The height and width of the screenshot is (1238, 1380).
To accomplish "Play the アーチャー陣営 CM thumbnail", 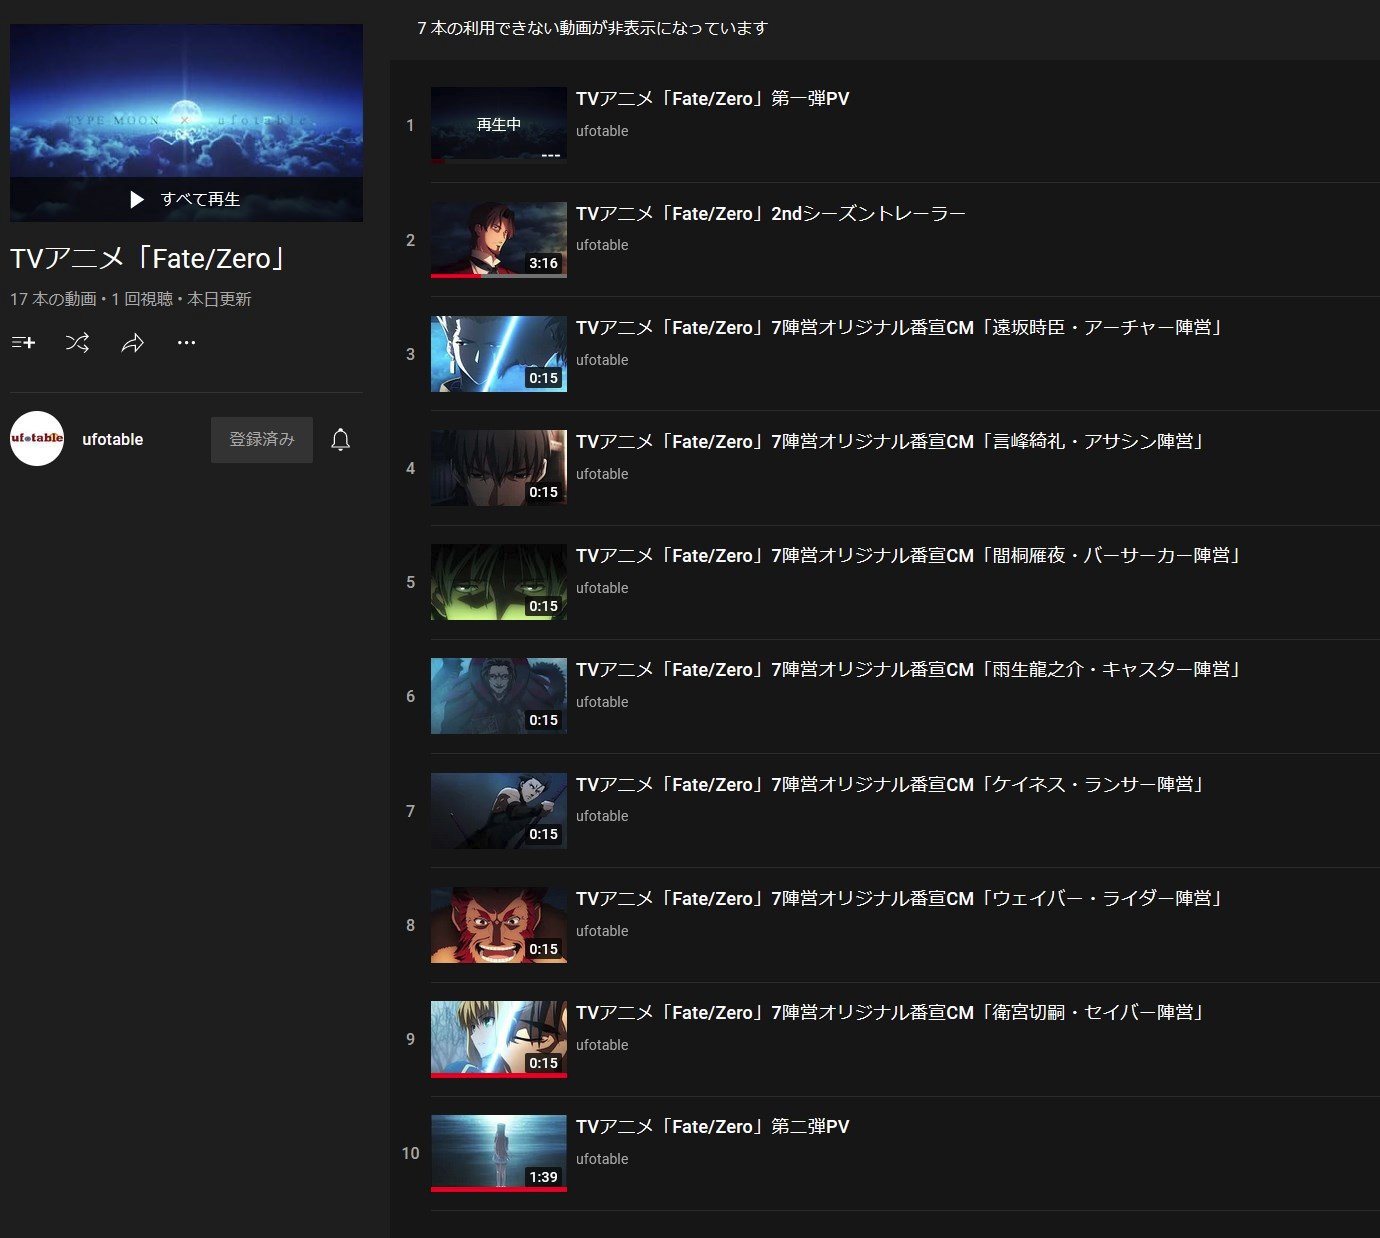I will (x=498, y=353).
